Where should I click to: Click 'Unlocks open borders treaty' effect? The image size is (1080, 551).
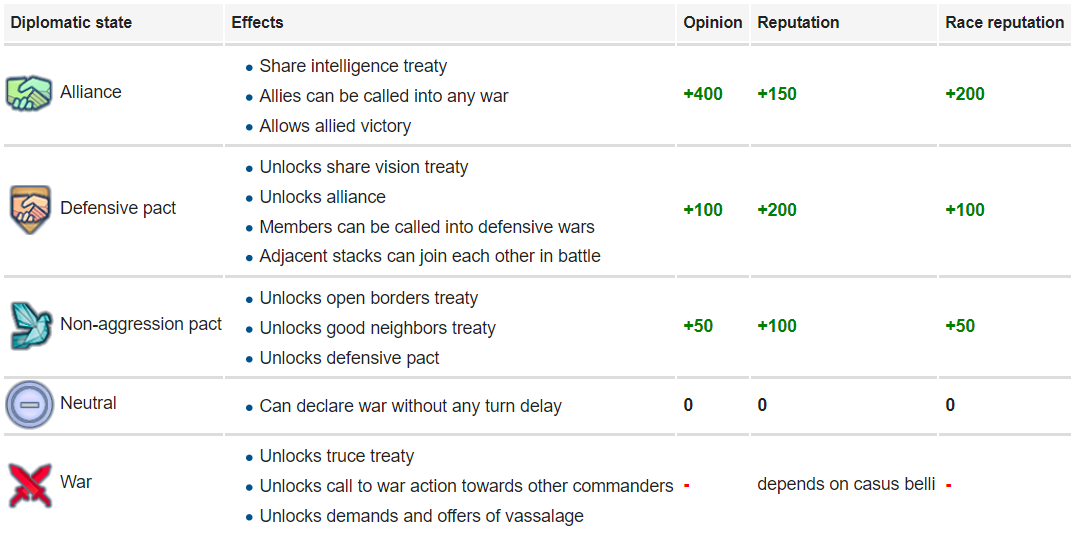point(368,298)
